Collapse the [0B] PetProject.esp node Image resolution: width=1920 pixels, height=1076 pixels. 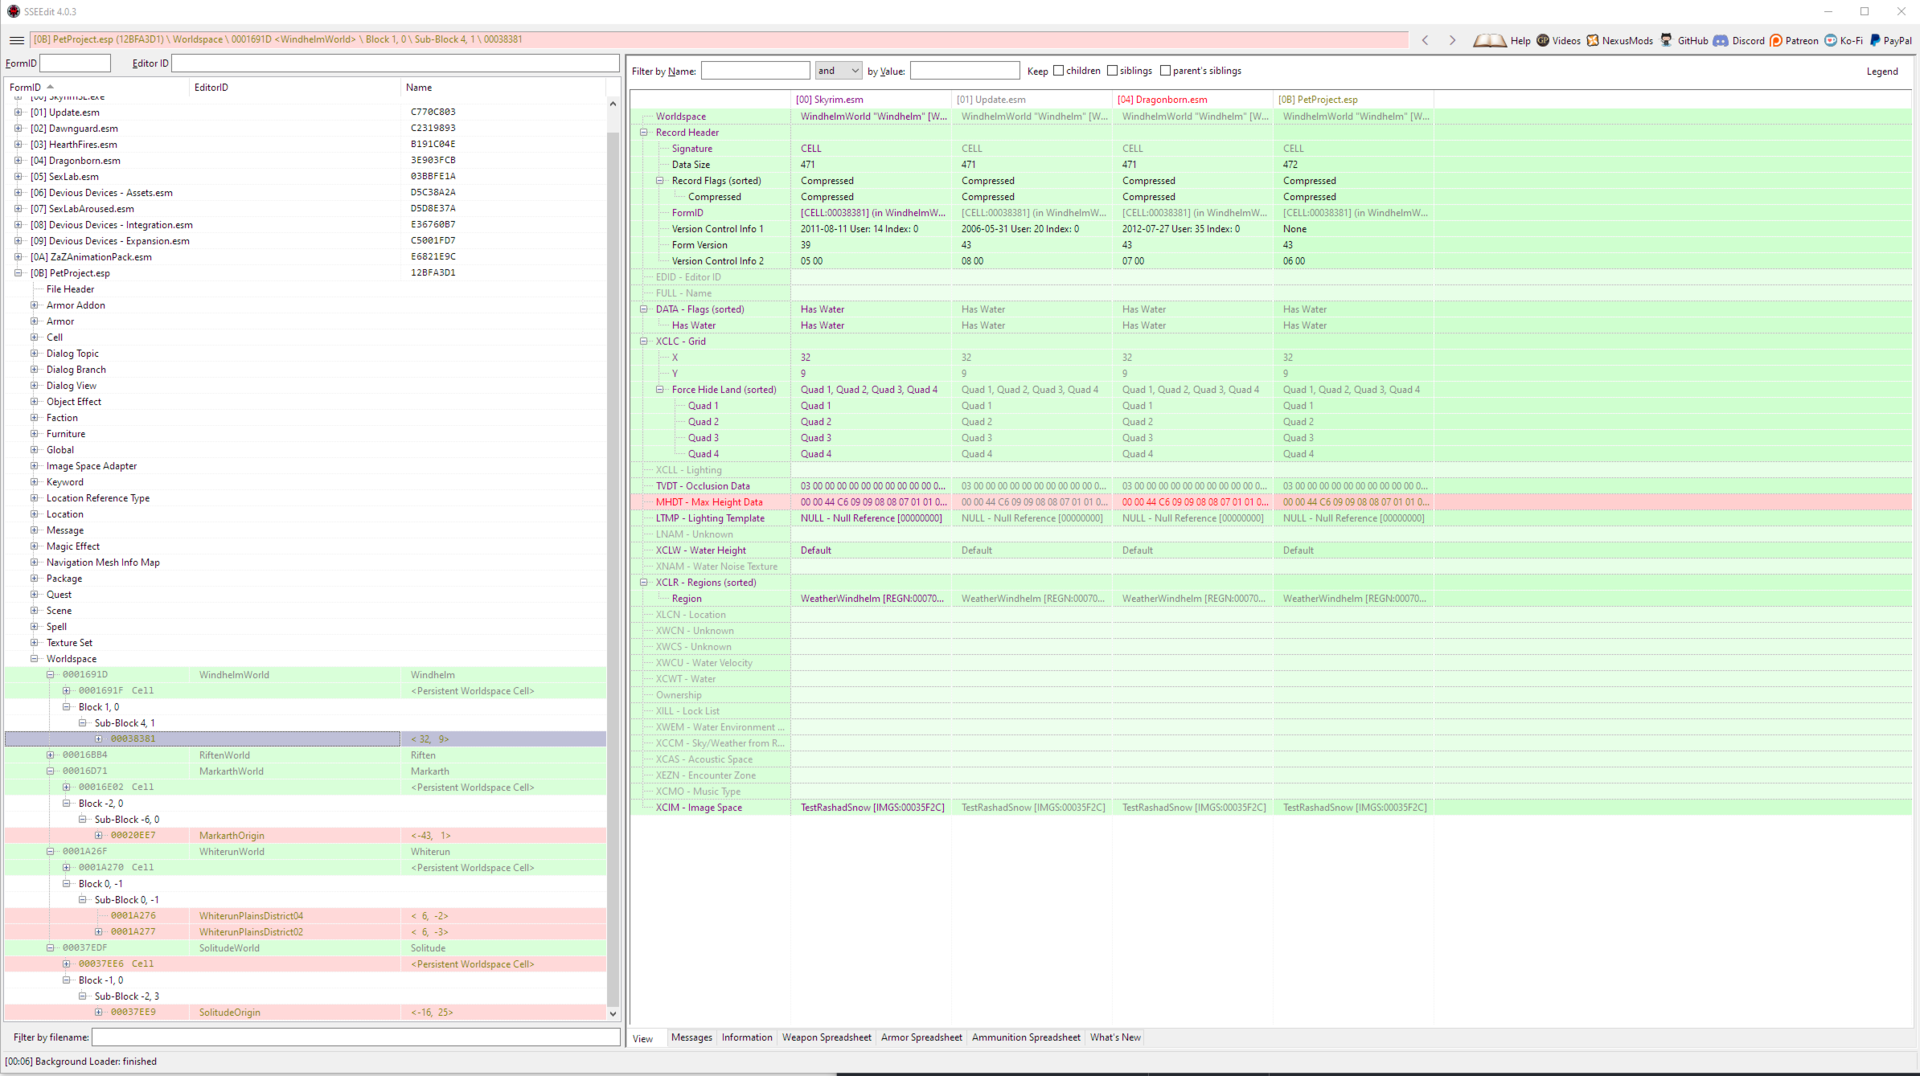tap(18, 273)
